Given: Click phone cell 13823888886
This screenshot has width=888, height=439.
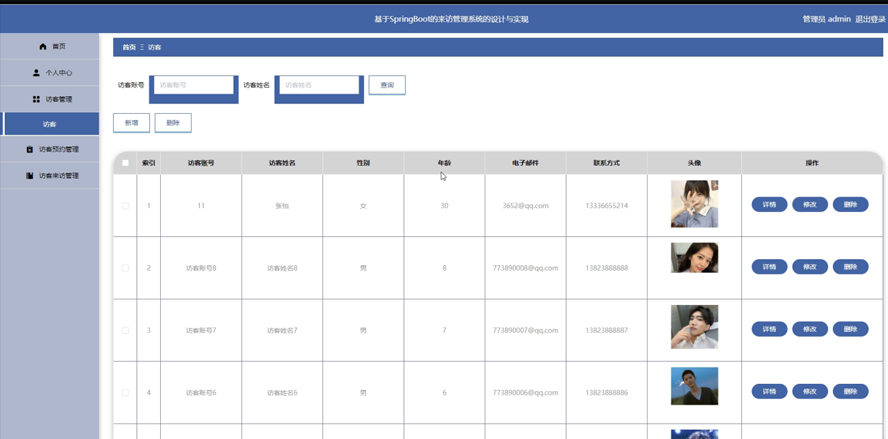Looking at the screenshot, I should [607, 393].
